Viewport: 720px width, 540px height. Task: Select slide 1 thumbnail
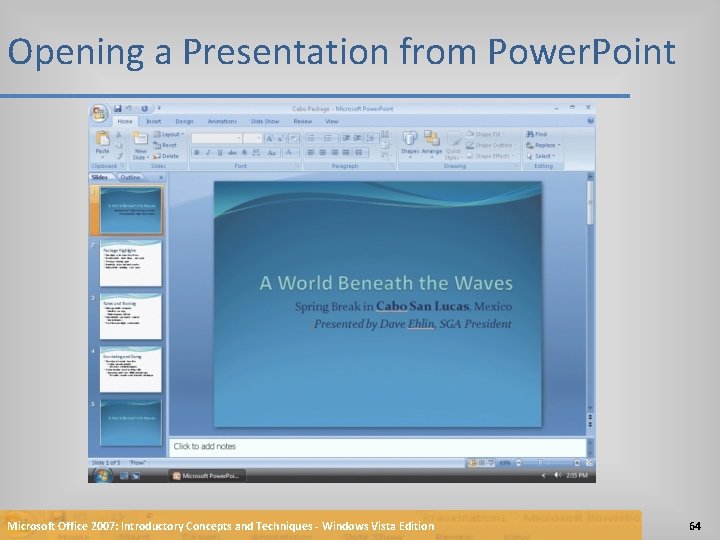pyautogui.click(x=131, y=210)
